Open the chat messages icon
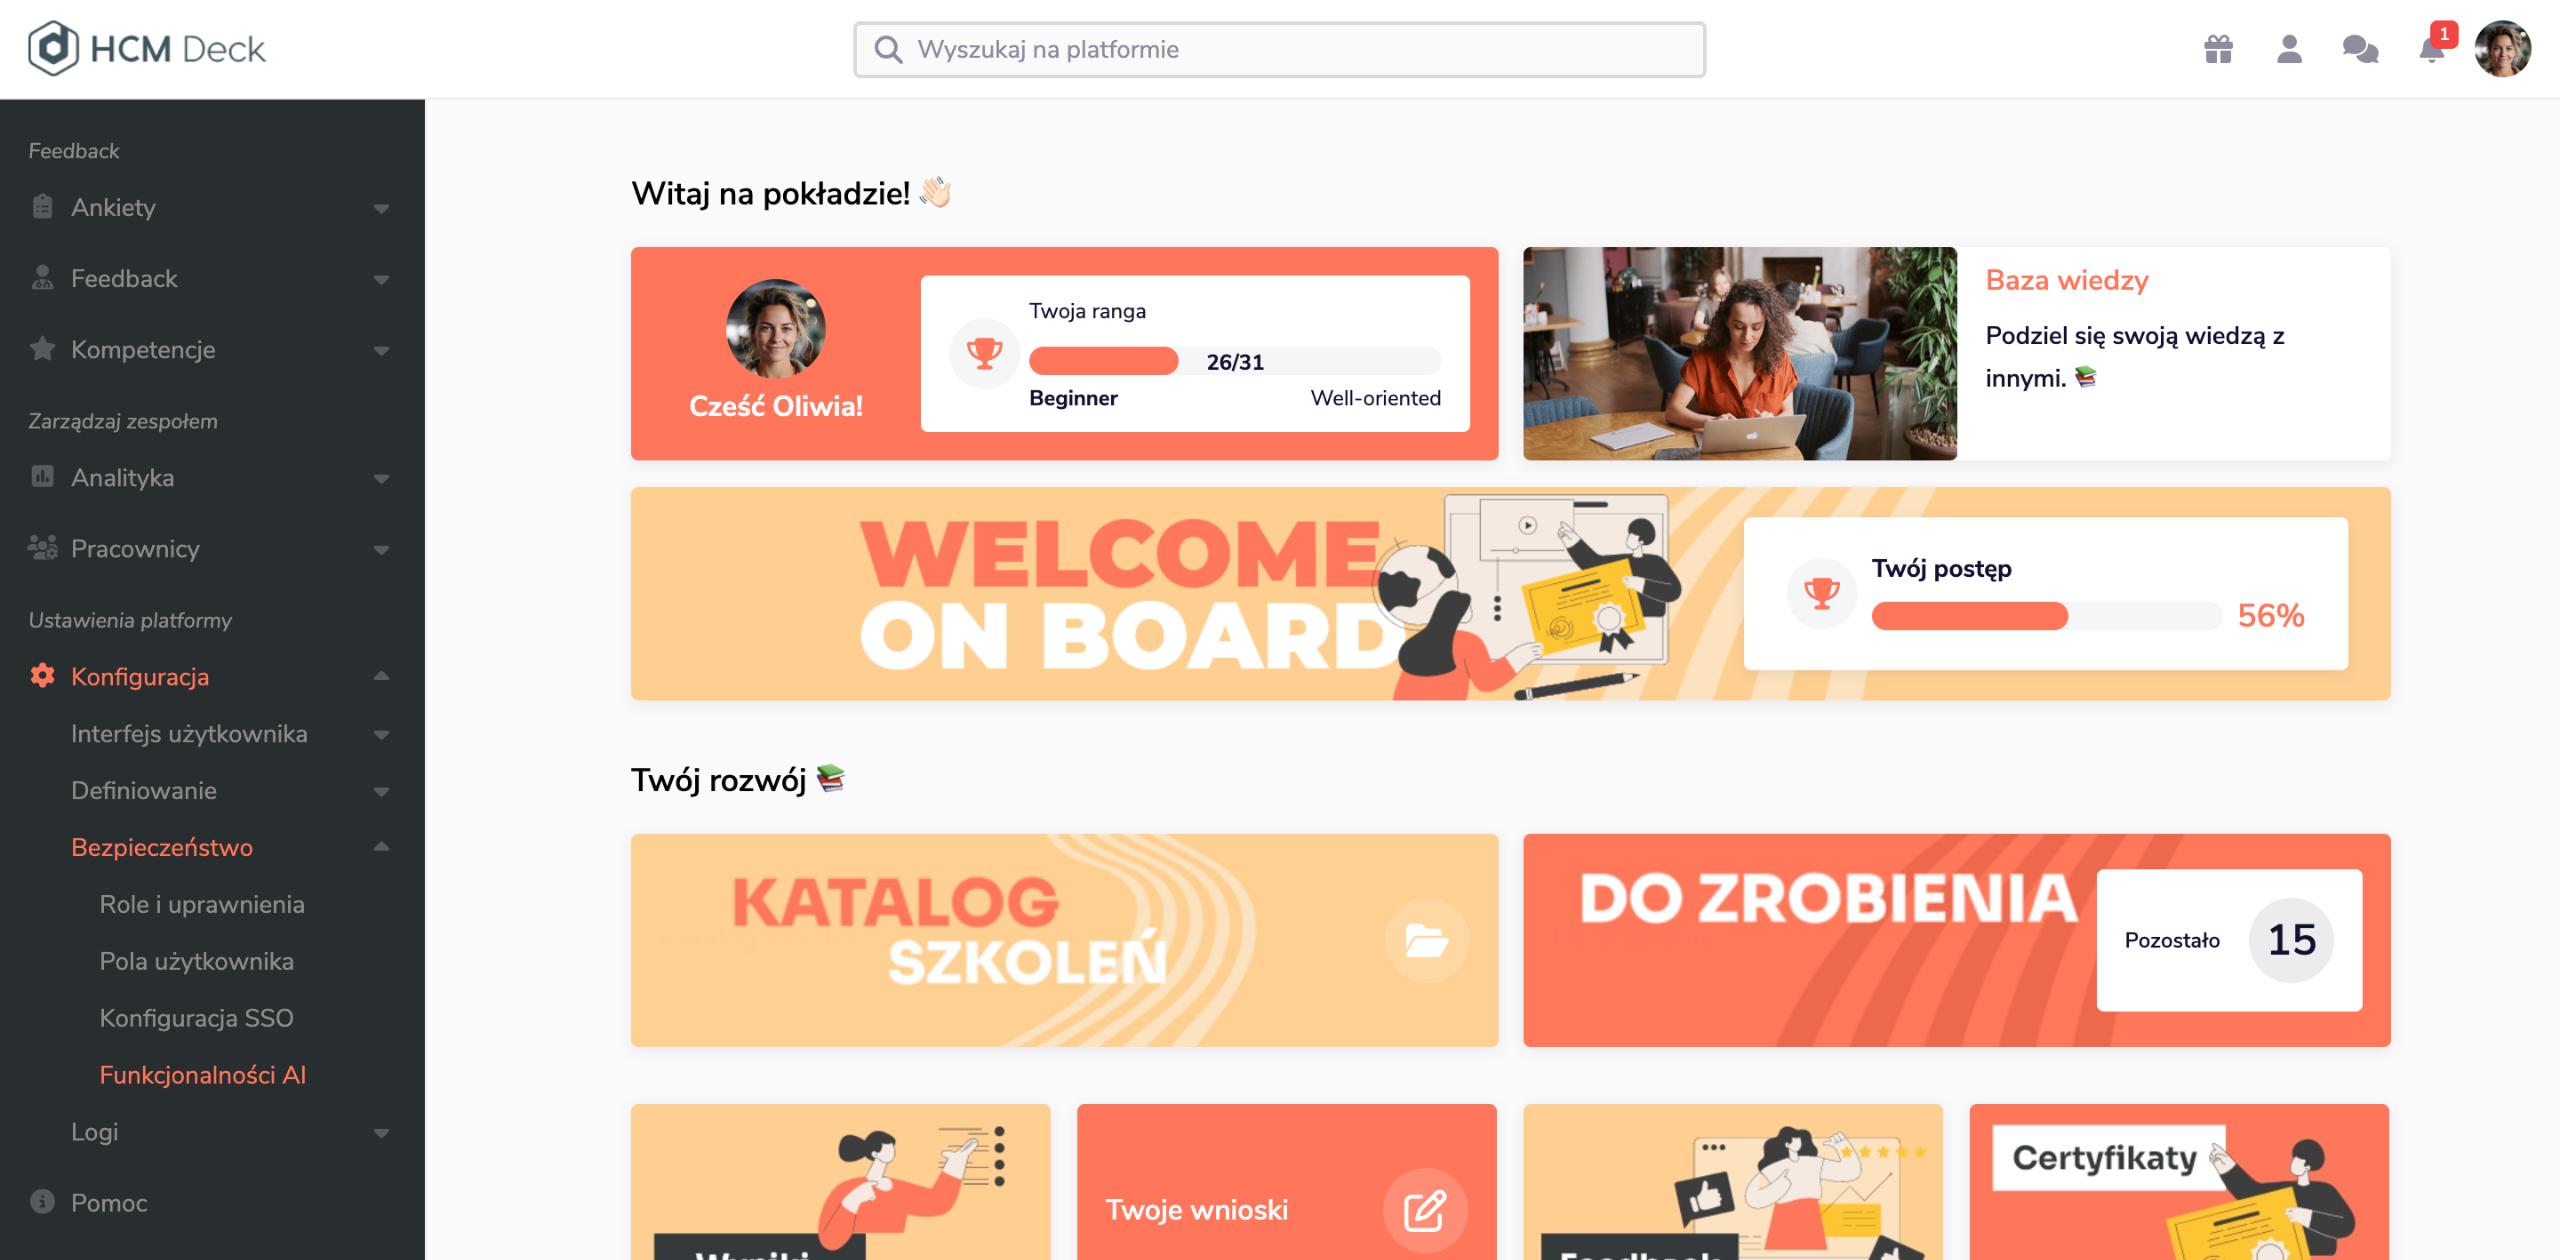This screenshot has height=1260, width=2560. pos(2360,49)
